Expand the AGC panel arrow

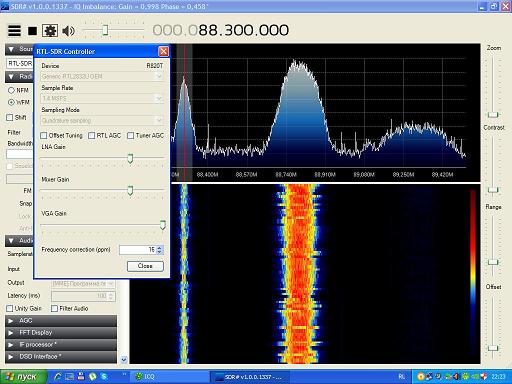[11, 321]
